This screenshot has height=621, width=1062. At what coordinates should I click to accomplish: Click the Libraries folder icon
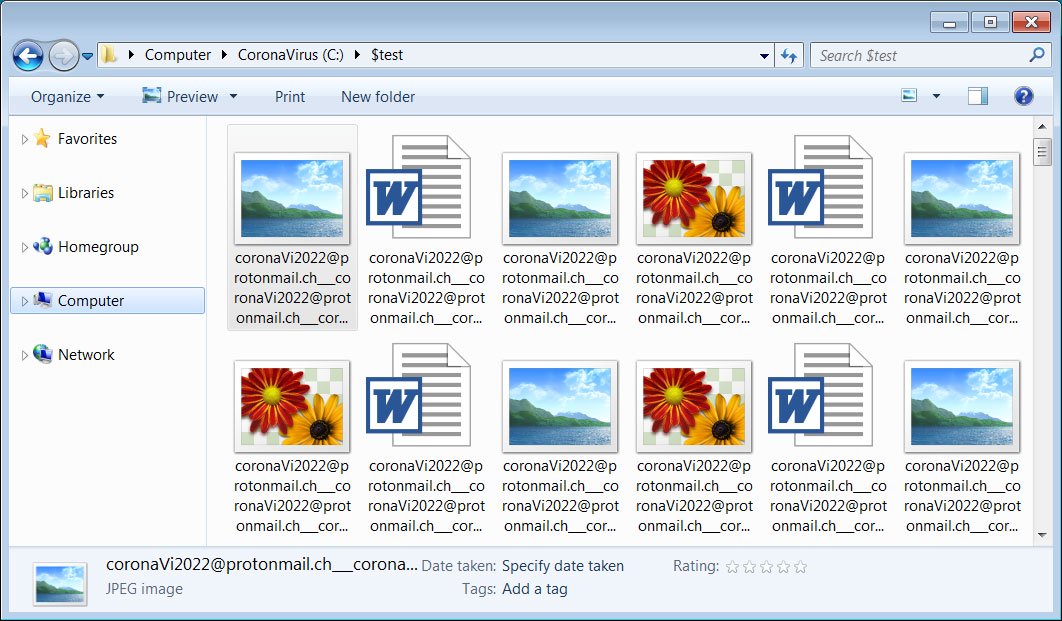tap(42, 193)
